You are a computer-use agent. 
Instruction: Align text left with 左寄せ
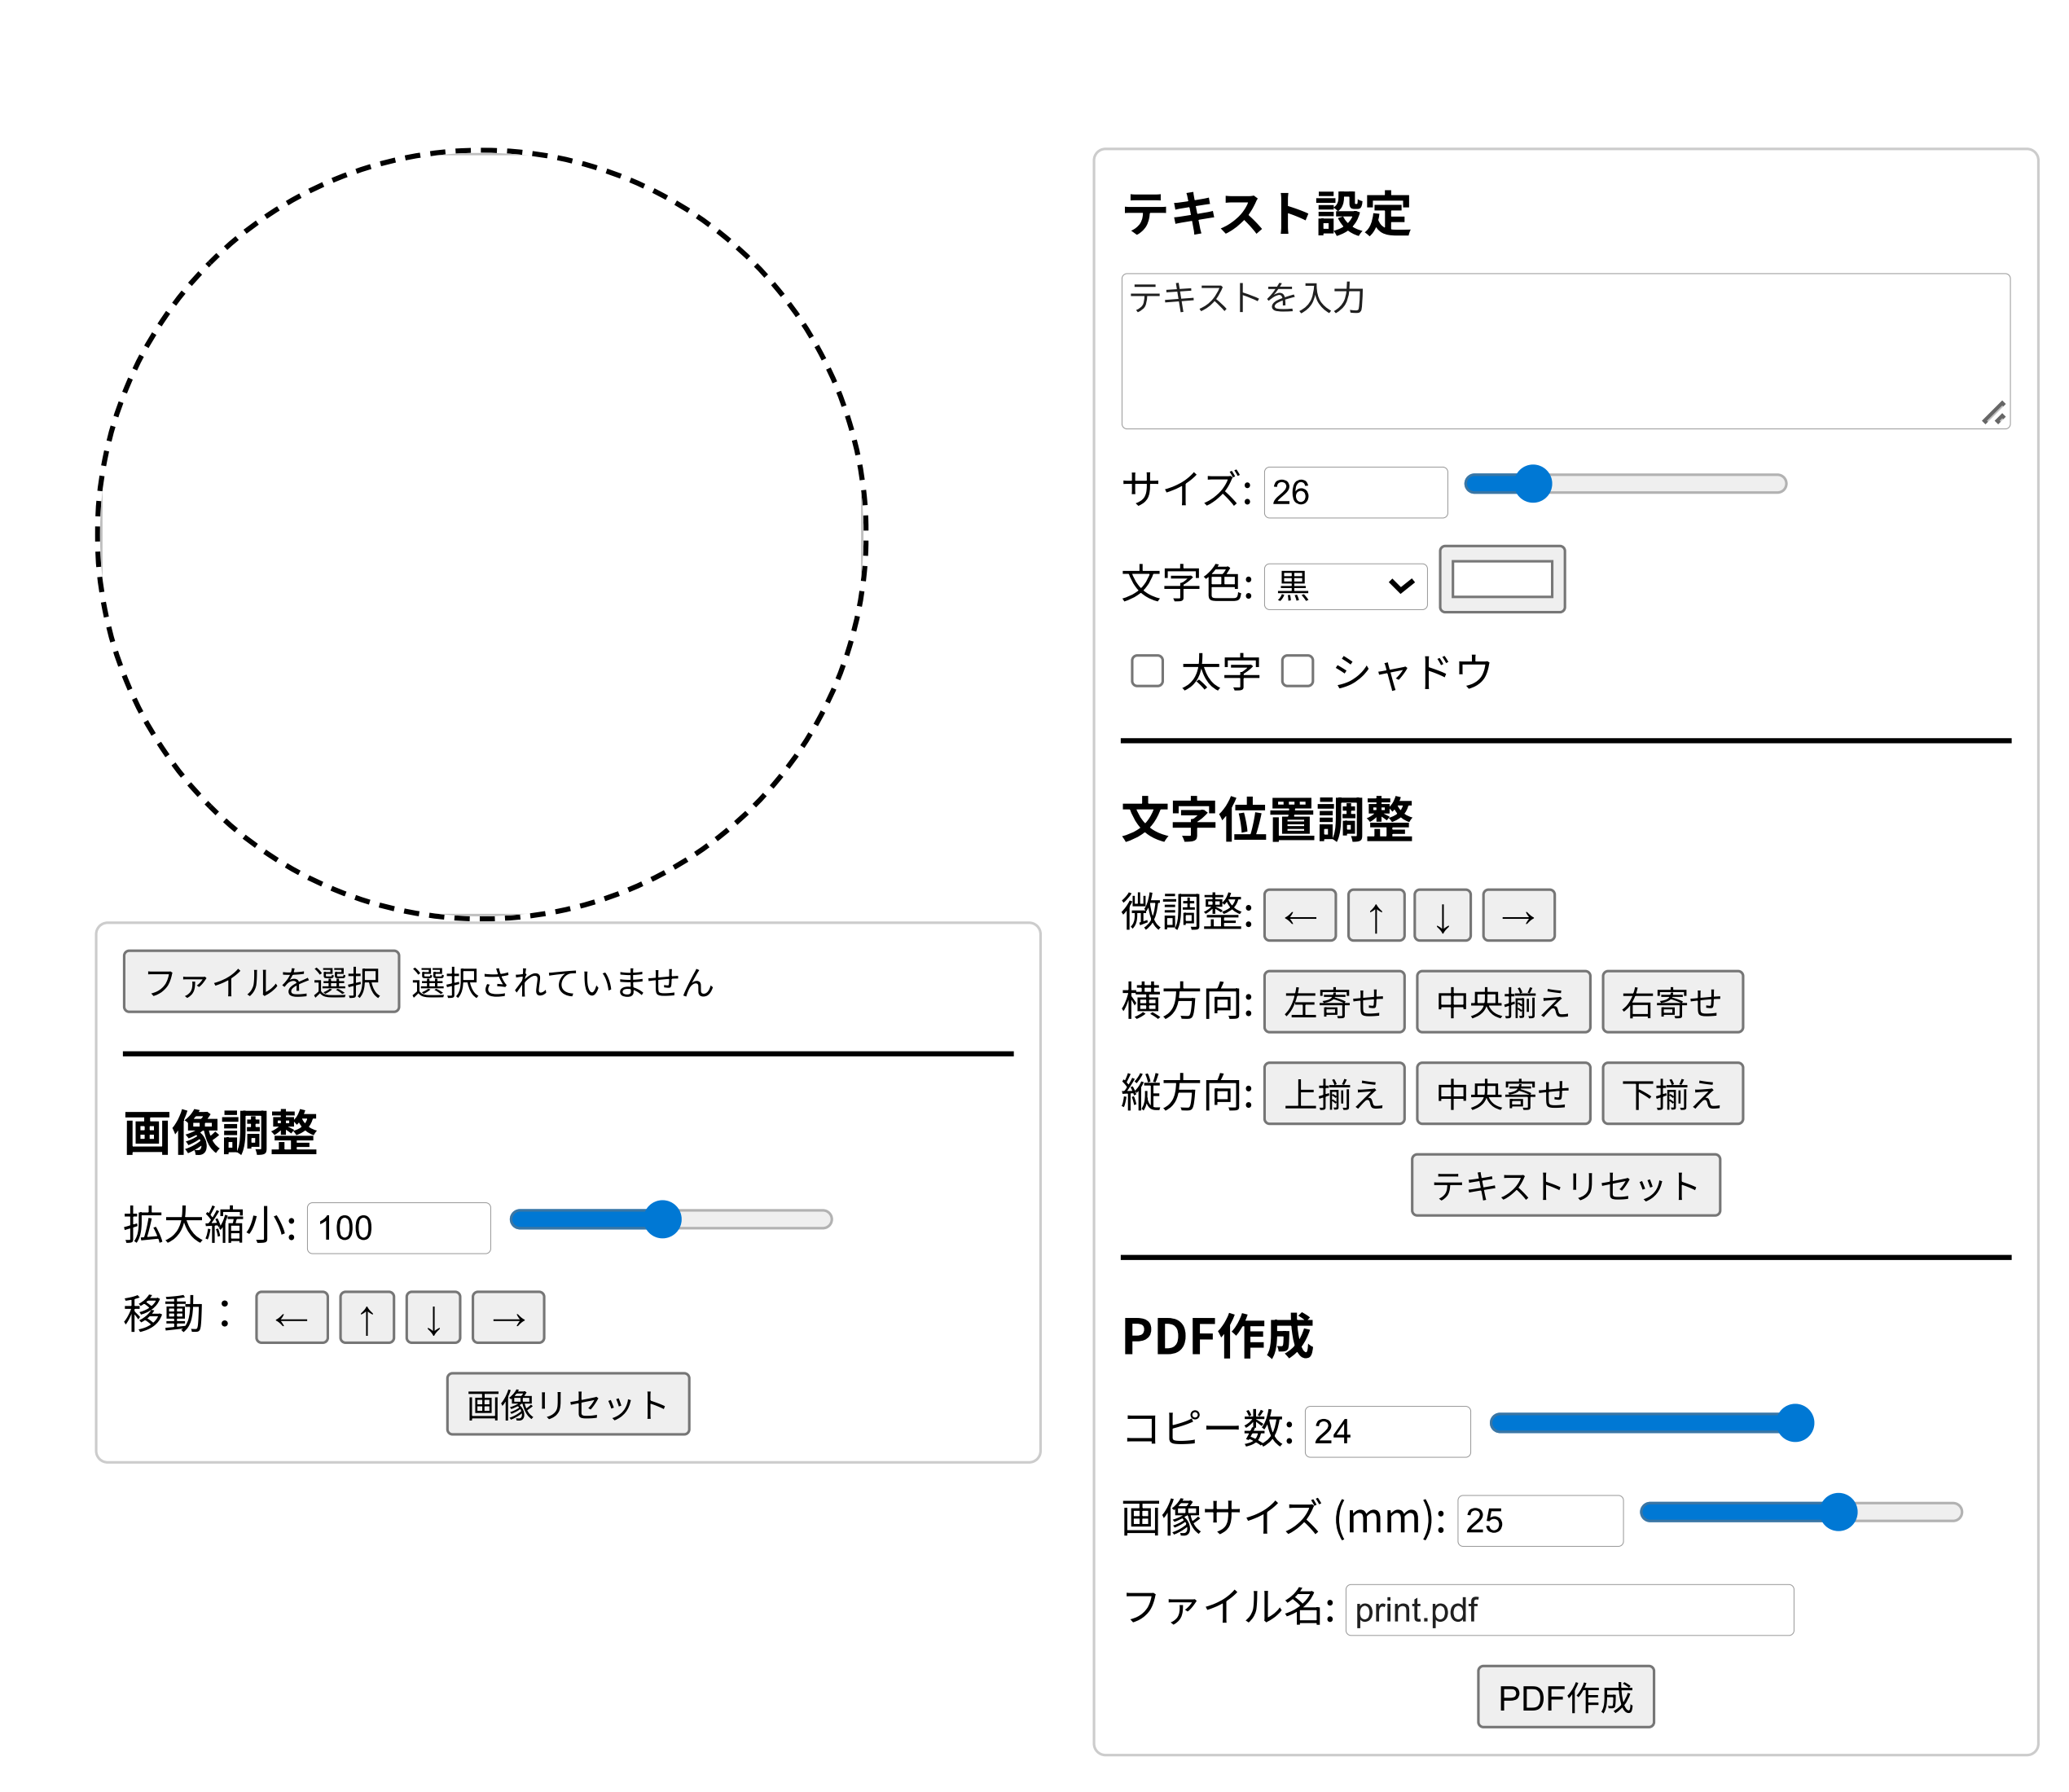click(1334, 1001)
